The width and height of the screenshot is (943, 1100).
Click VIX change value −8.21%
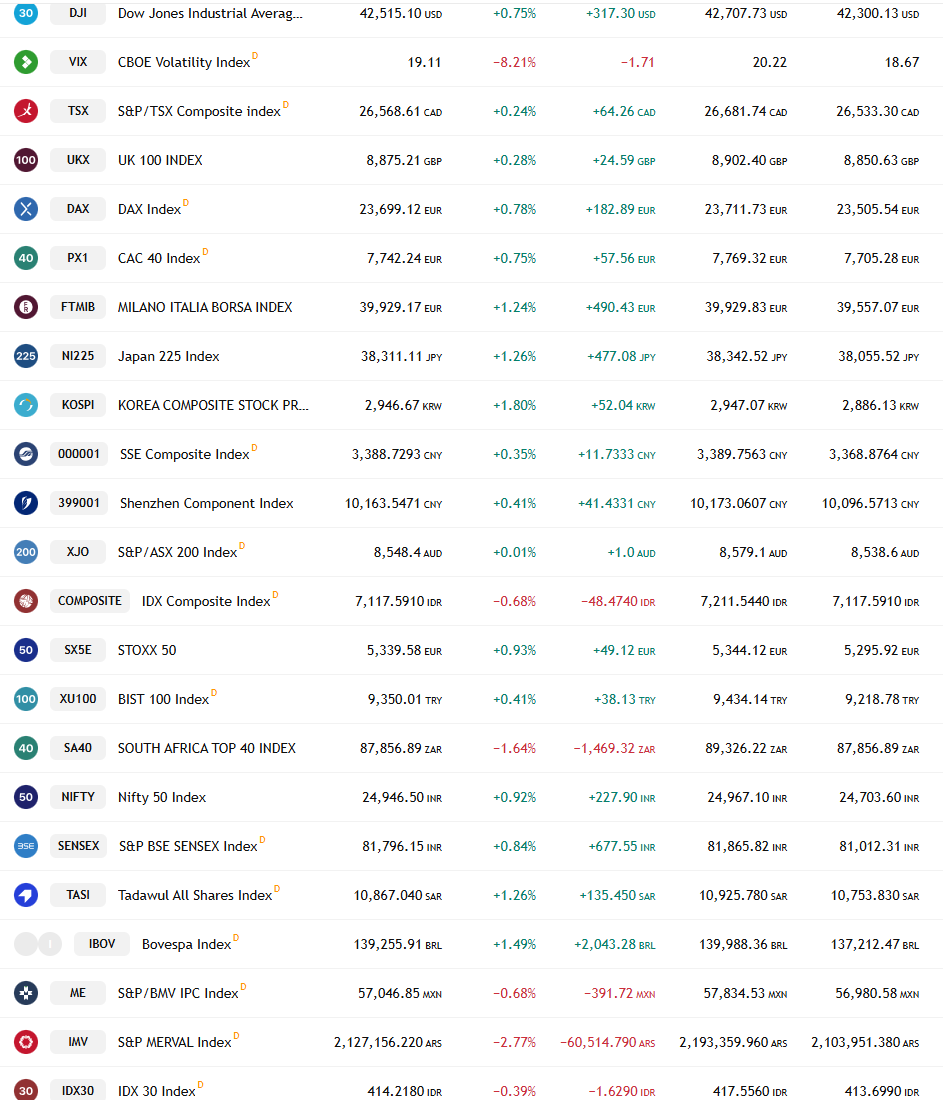(x=514, y=62)
